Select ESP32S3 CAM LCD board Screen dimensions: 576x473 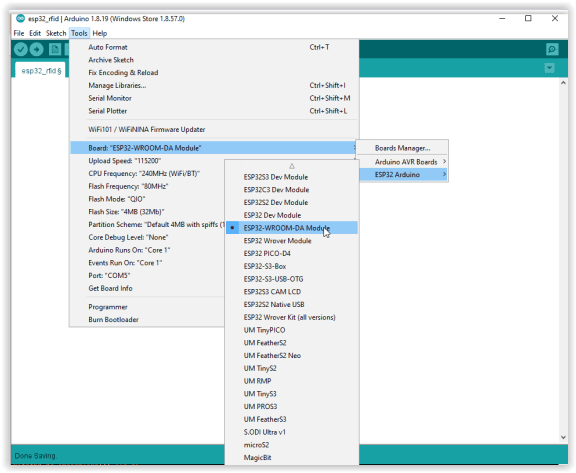click(292, 292)
